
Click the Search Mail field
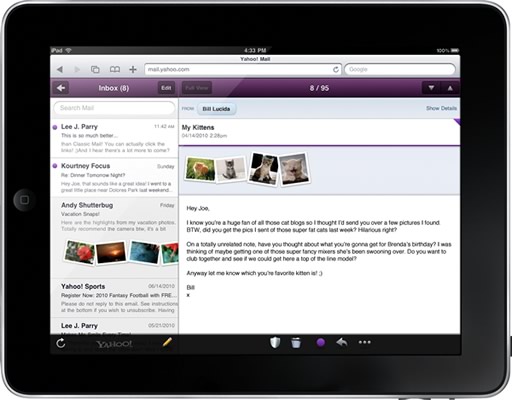click(114, 108)
